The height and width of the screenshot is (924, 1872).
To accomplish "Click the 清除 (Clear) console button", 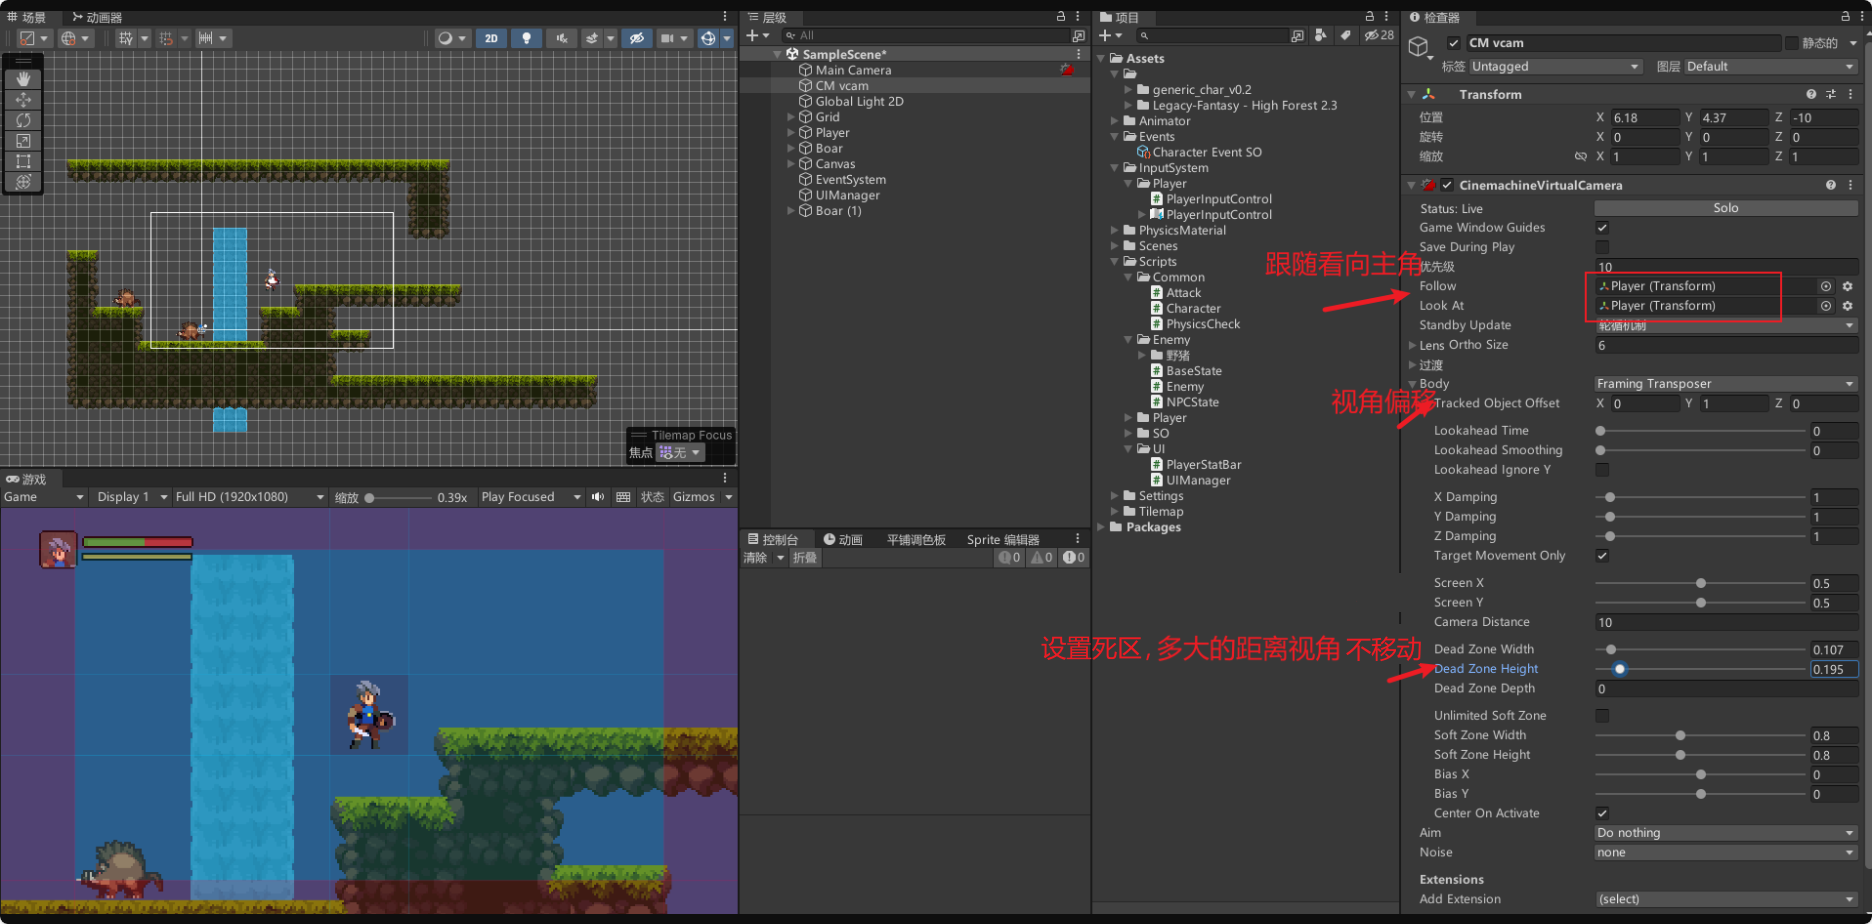I will click(x=755, y=558).
